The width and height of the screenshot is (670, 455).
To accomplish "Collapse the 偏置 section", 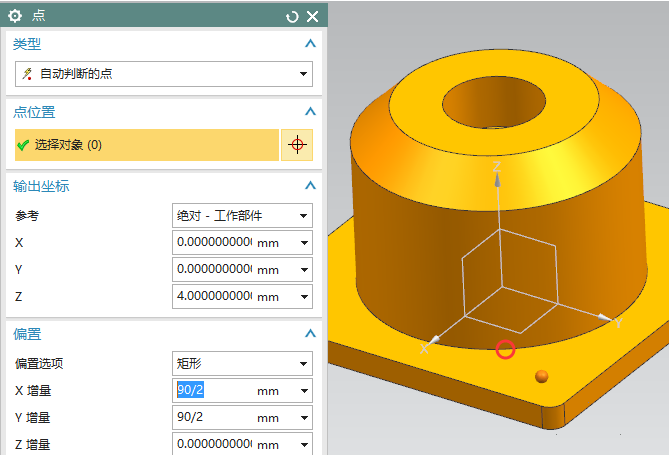I will [310, 334].
